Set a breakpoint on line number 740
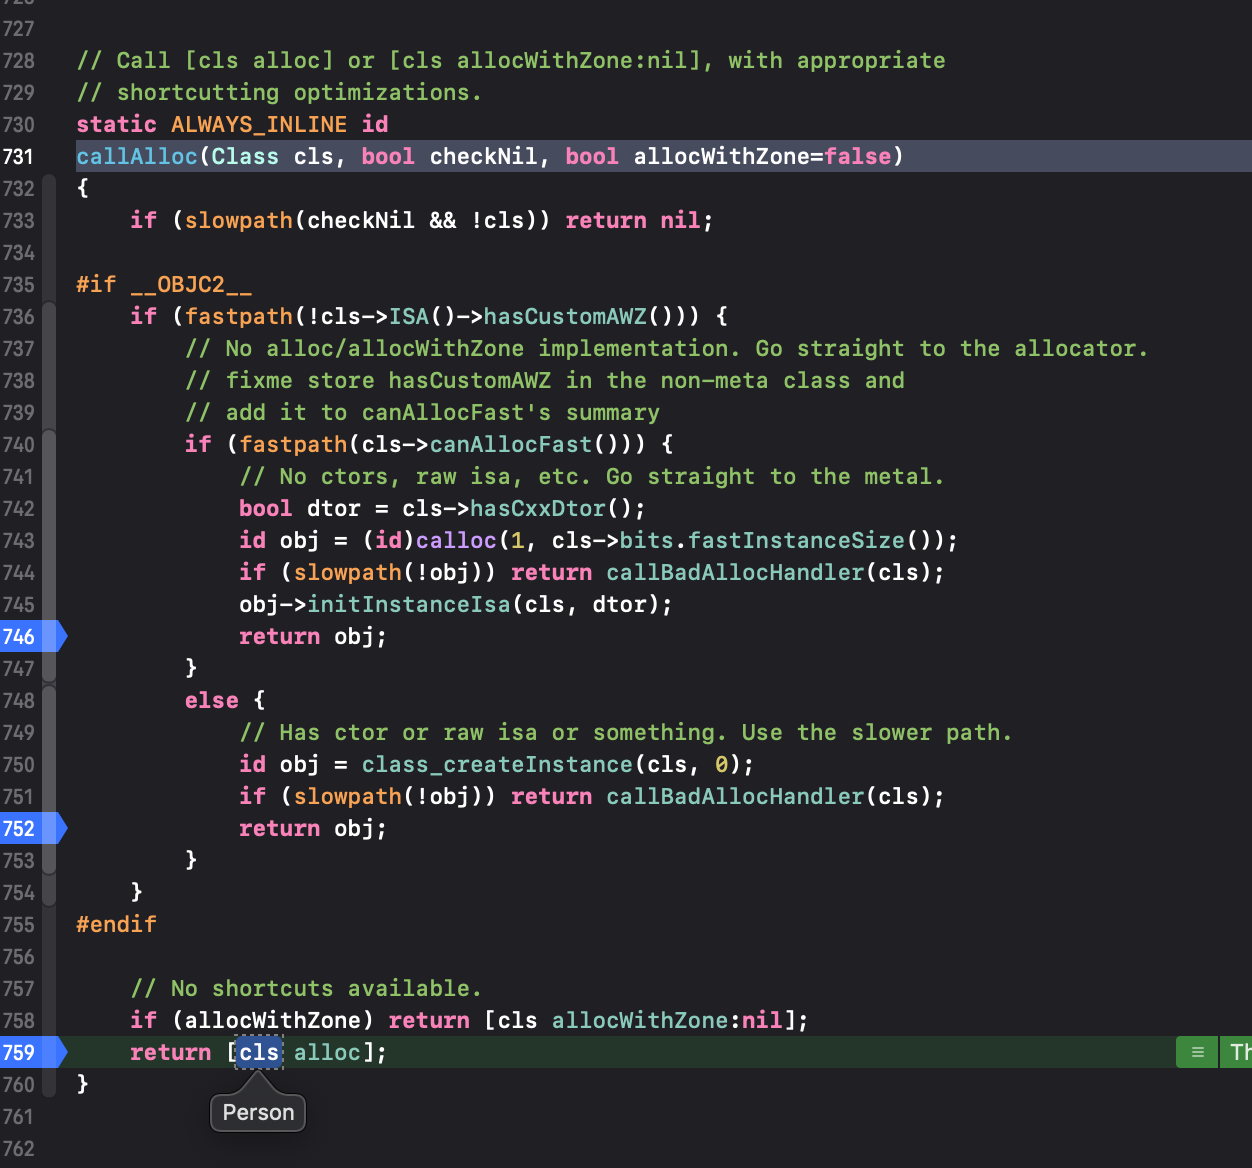 coord(18,444)
